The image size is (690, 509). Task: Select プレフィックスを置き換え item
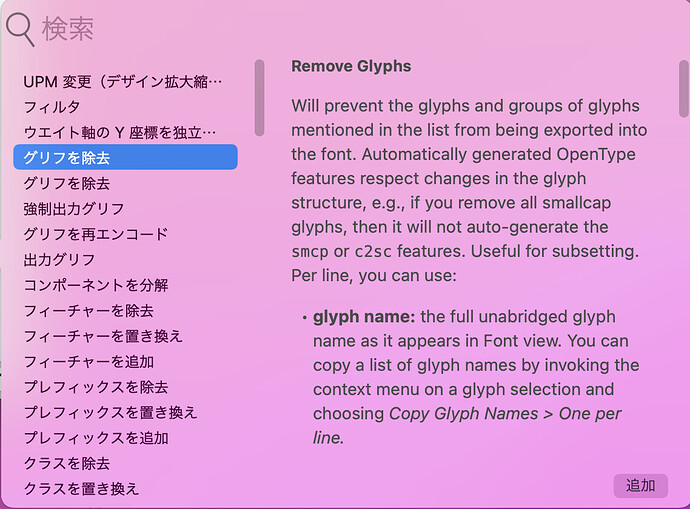pos(125,413)
